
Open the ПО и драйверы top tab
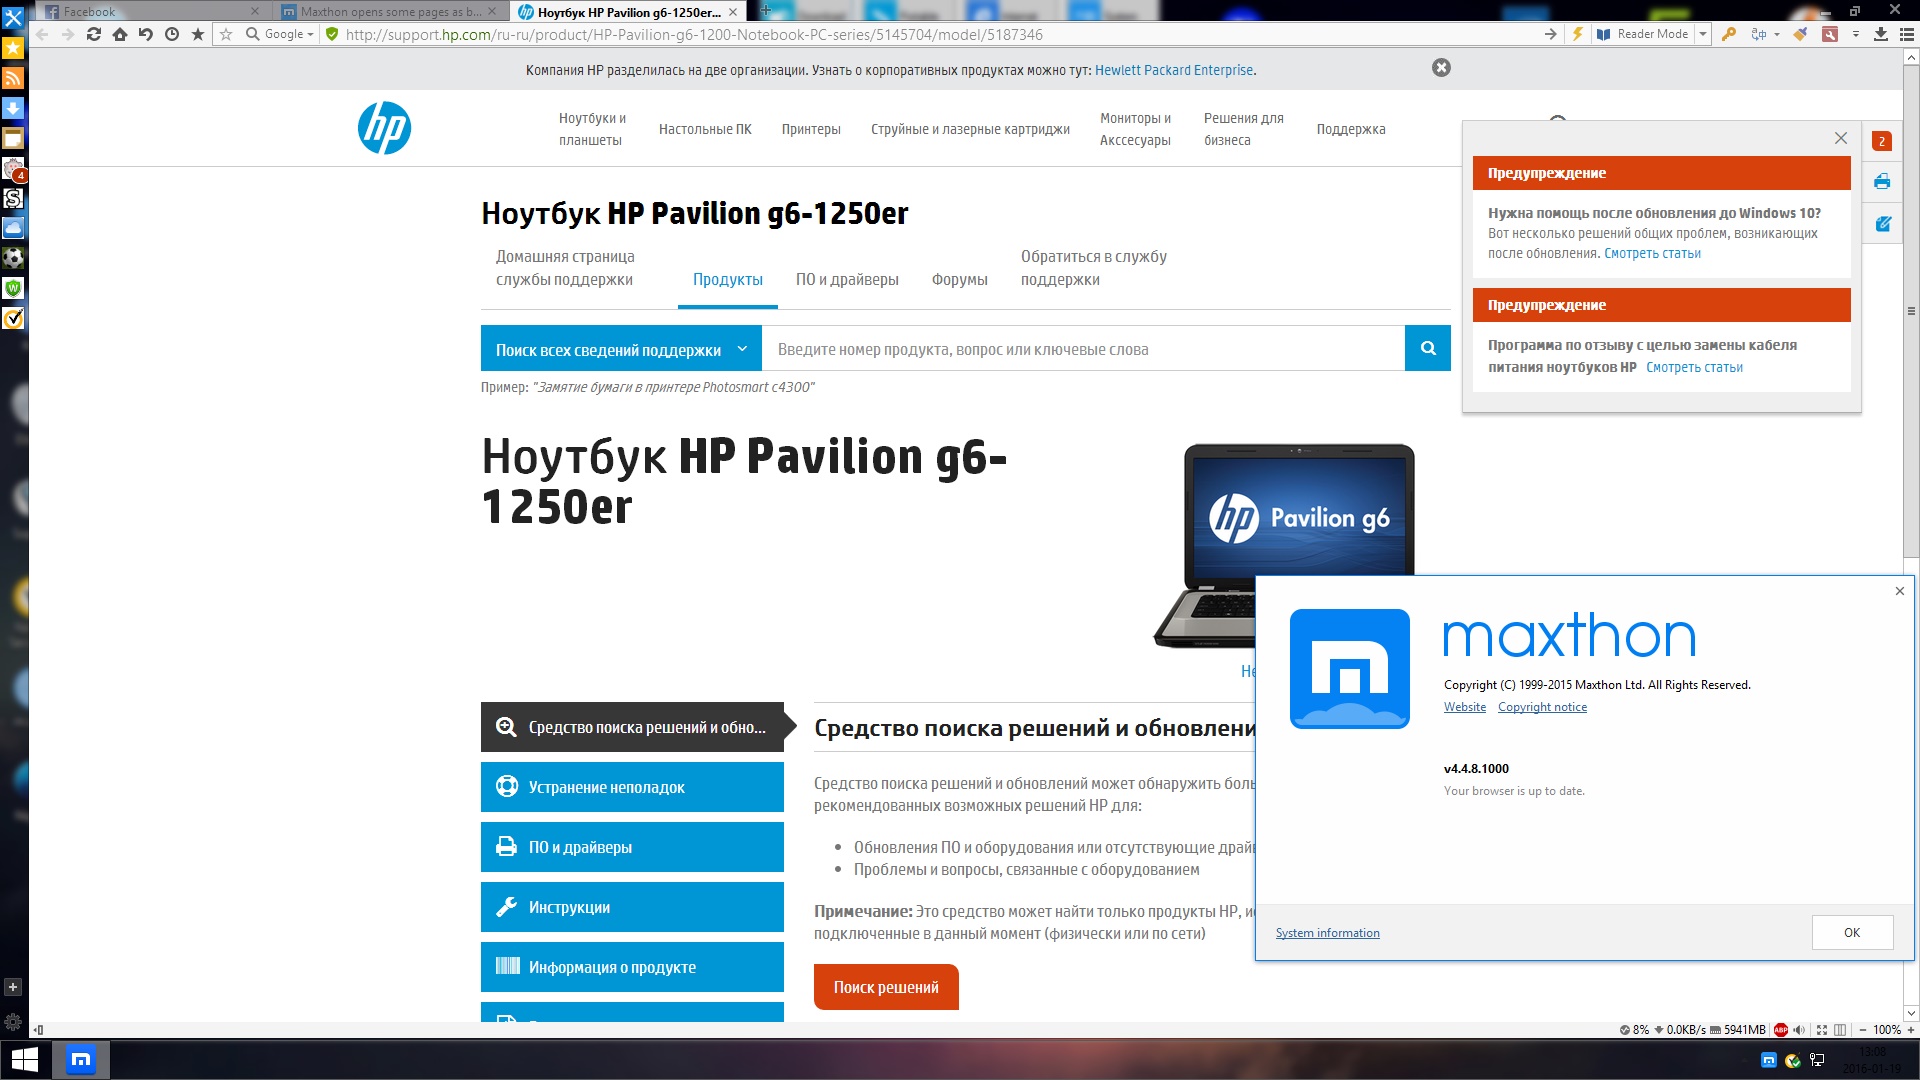click(x=847, y=280)
